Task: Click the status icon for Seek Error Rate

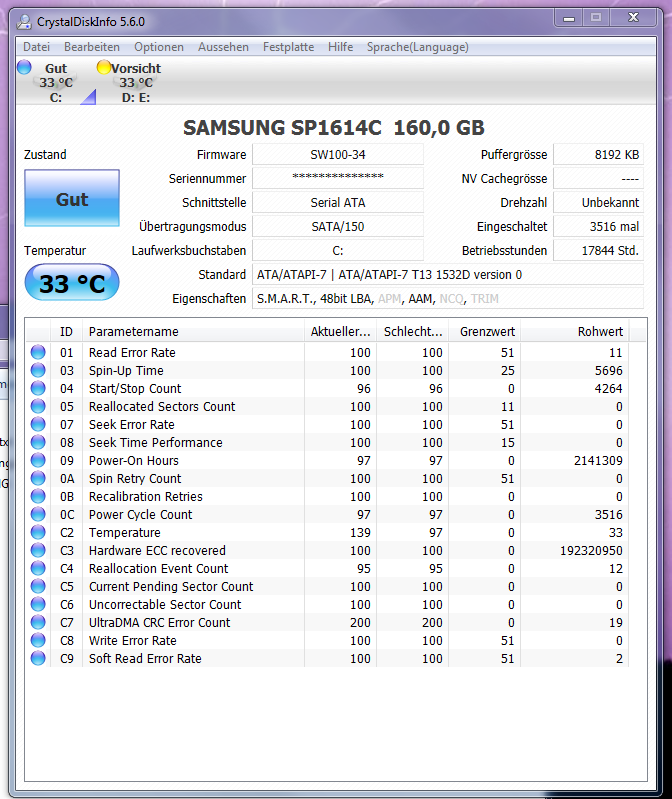Action: click(38, 424)
